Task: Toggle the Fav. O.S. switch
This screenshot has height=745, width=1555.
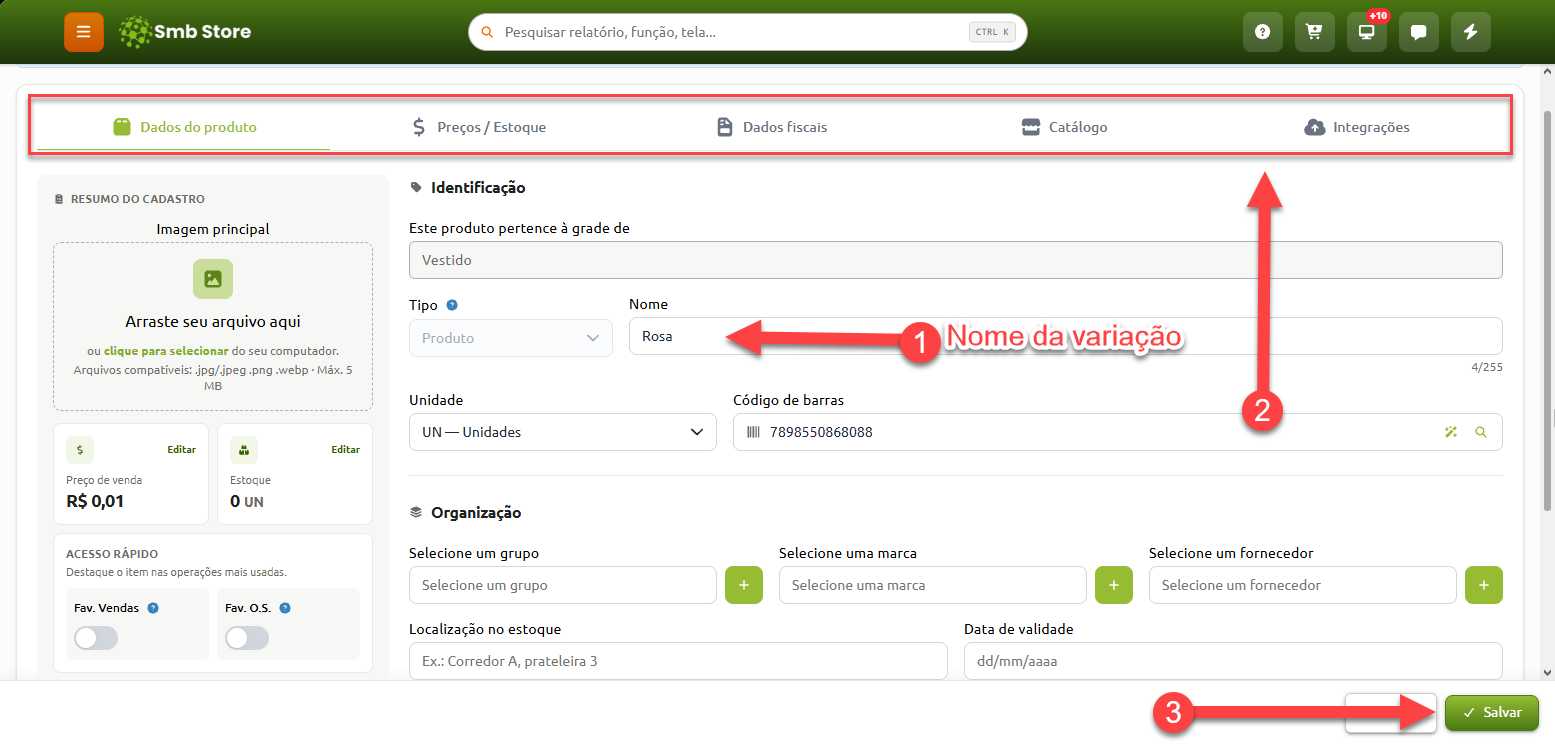Action: 247,638
